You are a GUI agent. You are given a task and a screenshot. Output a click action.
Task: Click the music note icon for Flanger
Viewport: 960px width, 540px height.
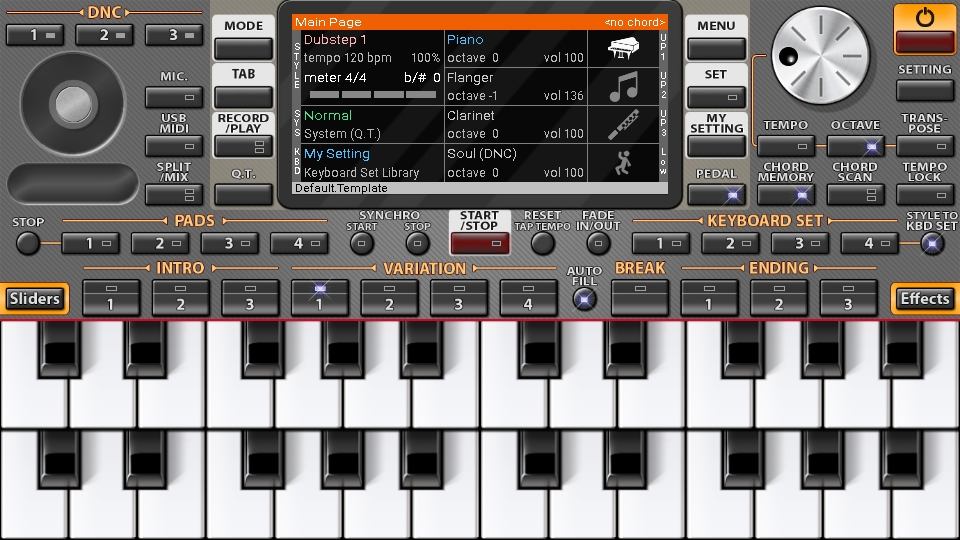[x=623, y=87]
